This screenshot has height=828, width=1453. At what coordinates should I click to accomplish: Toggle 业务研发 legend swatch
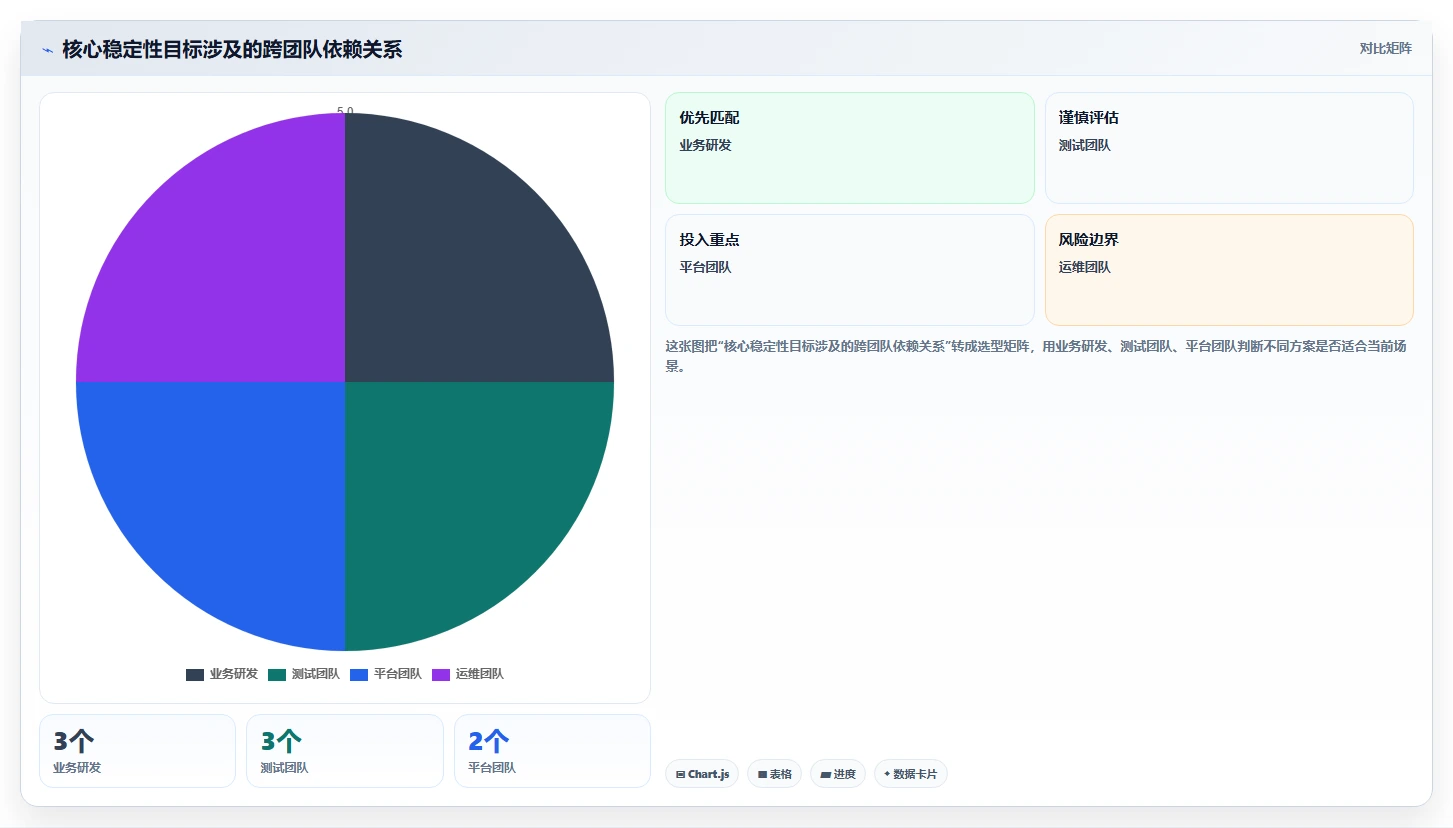(x=195, y=675)
